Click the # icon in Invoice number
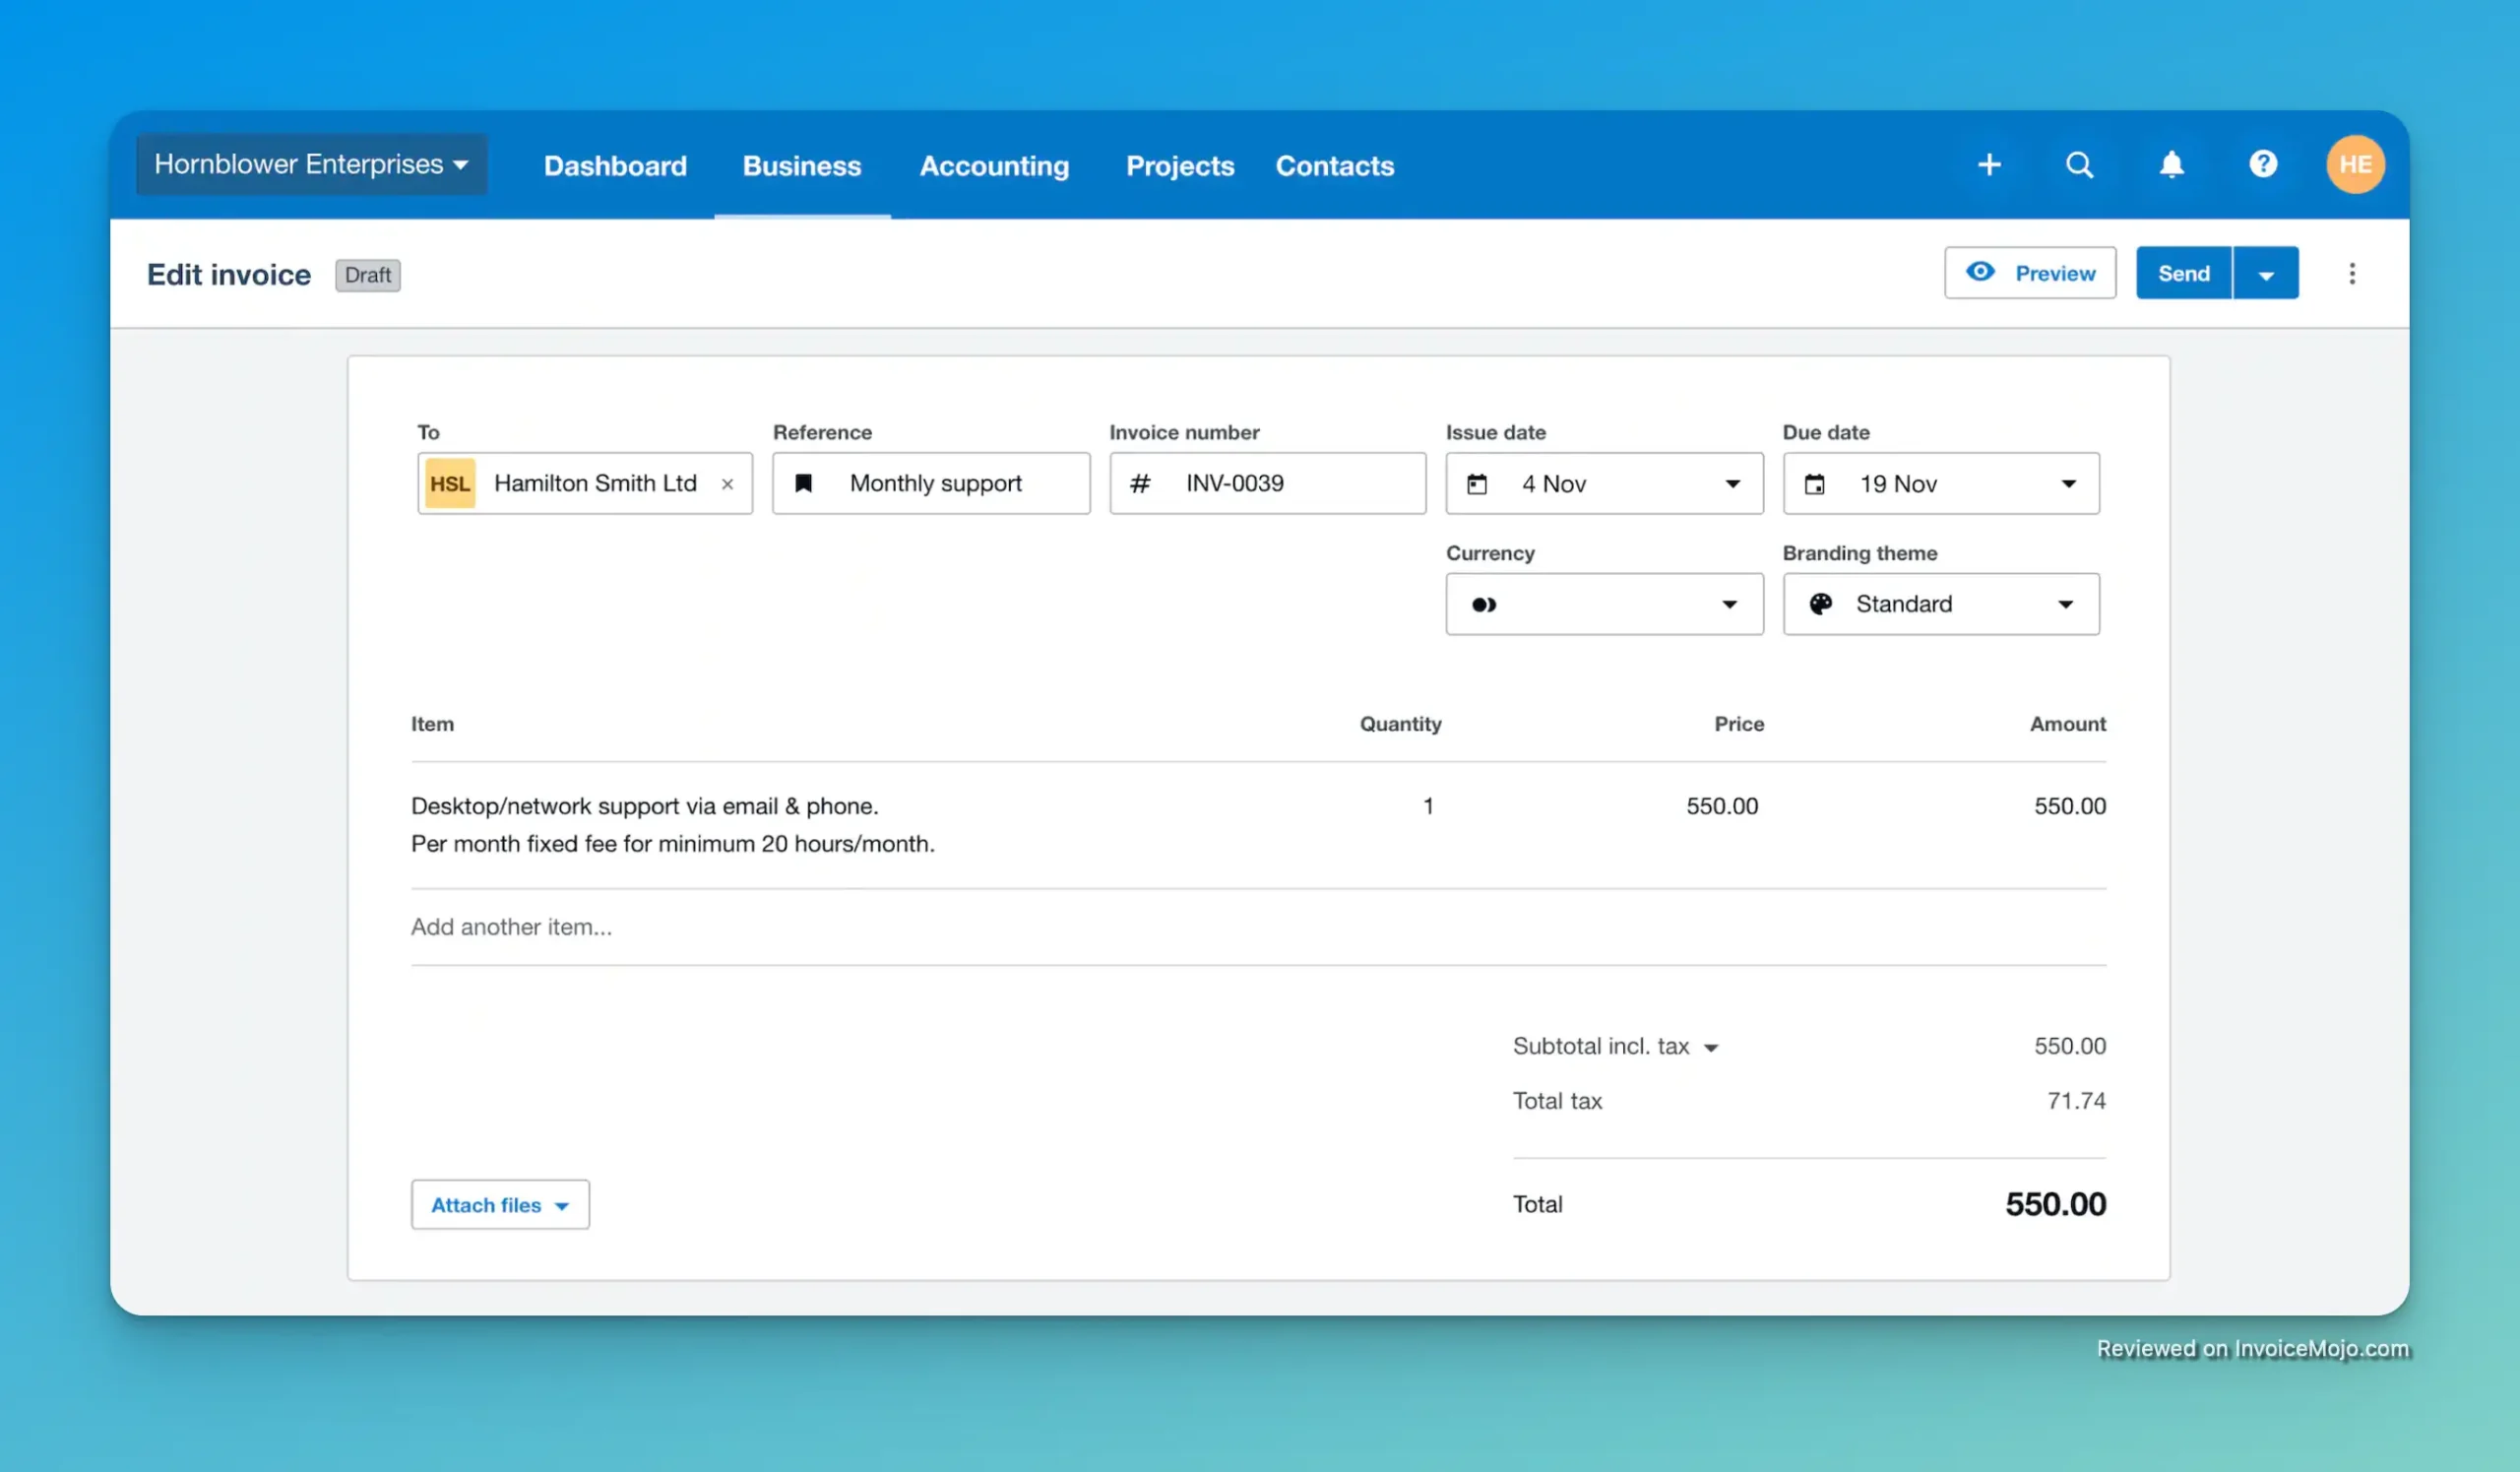This screenshot has width=2520, height=1472. 1140,483
